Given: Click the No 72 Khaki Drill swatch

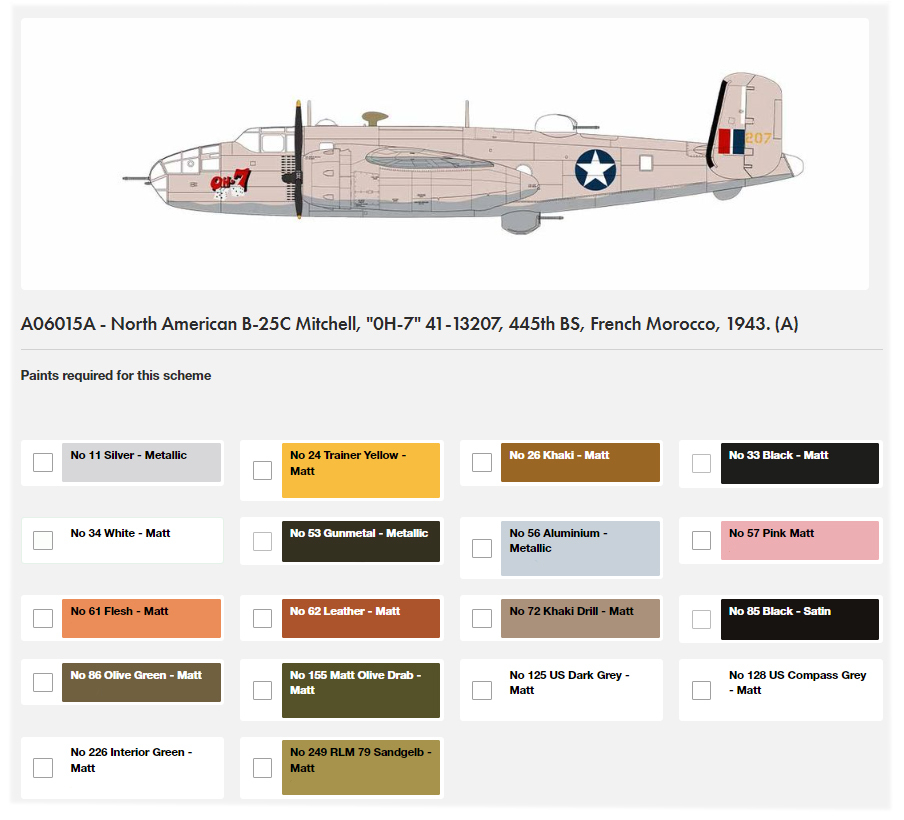Looking at the screenshot, I should tap(580, 618).
